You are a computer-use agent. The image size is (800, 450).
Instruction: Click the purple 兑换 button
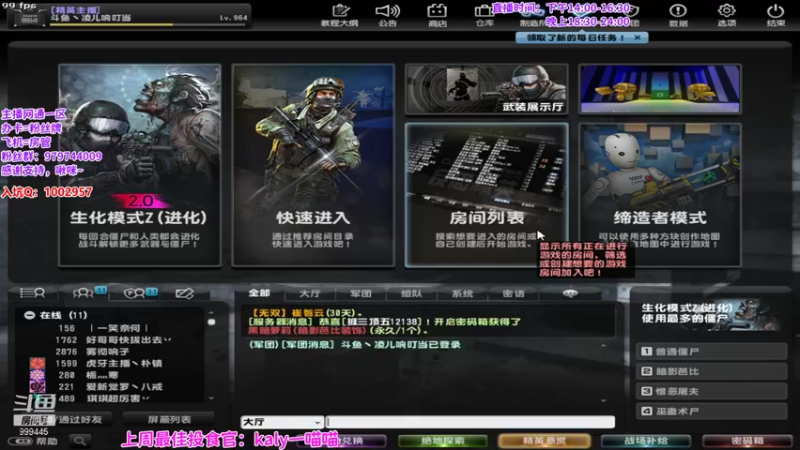(x=352, y=441)
